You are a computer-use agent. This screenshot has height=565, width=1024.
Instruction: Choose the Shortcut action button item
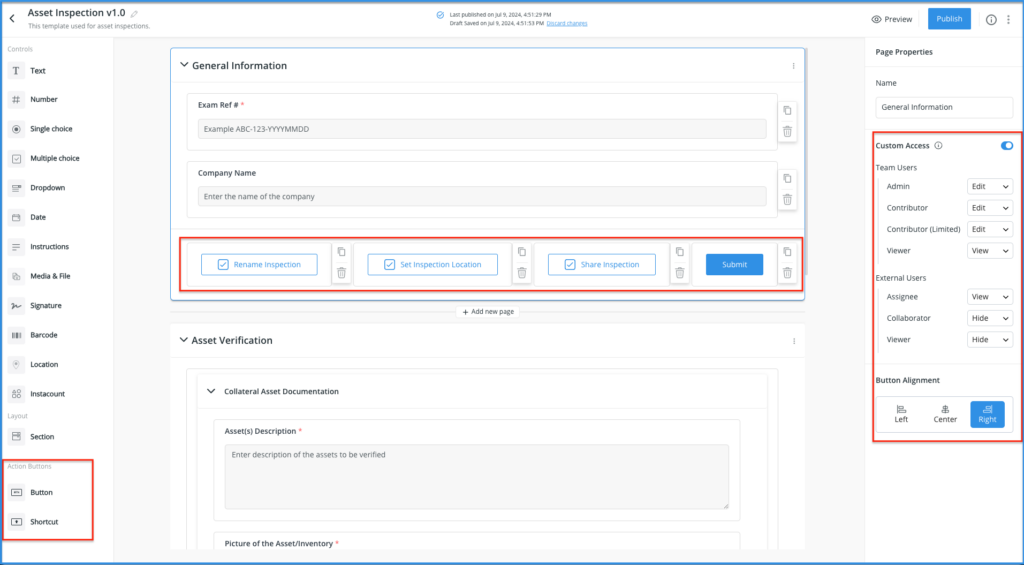click(43, 522)
